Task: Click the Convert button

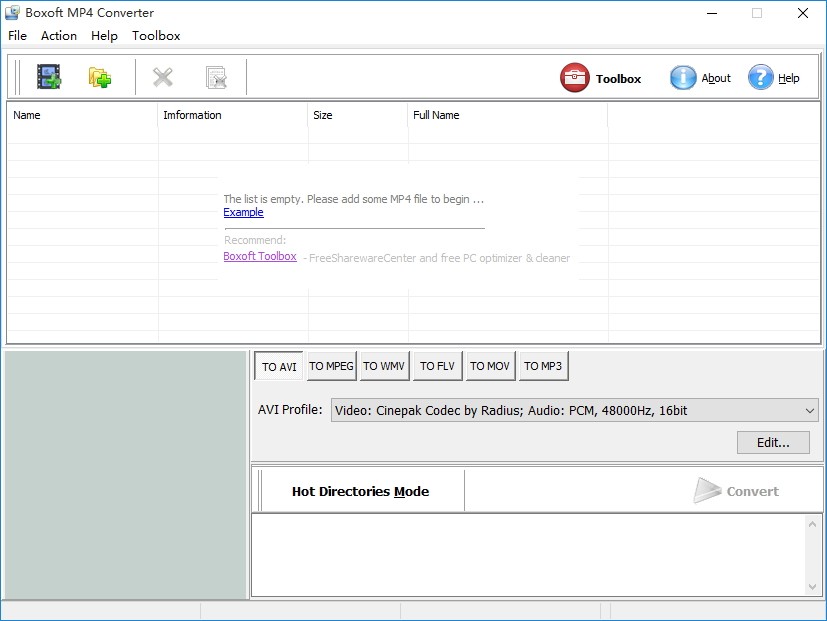Action: tap(736, 491)
